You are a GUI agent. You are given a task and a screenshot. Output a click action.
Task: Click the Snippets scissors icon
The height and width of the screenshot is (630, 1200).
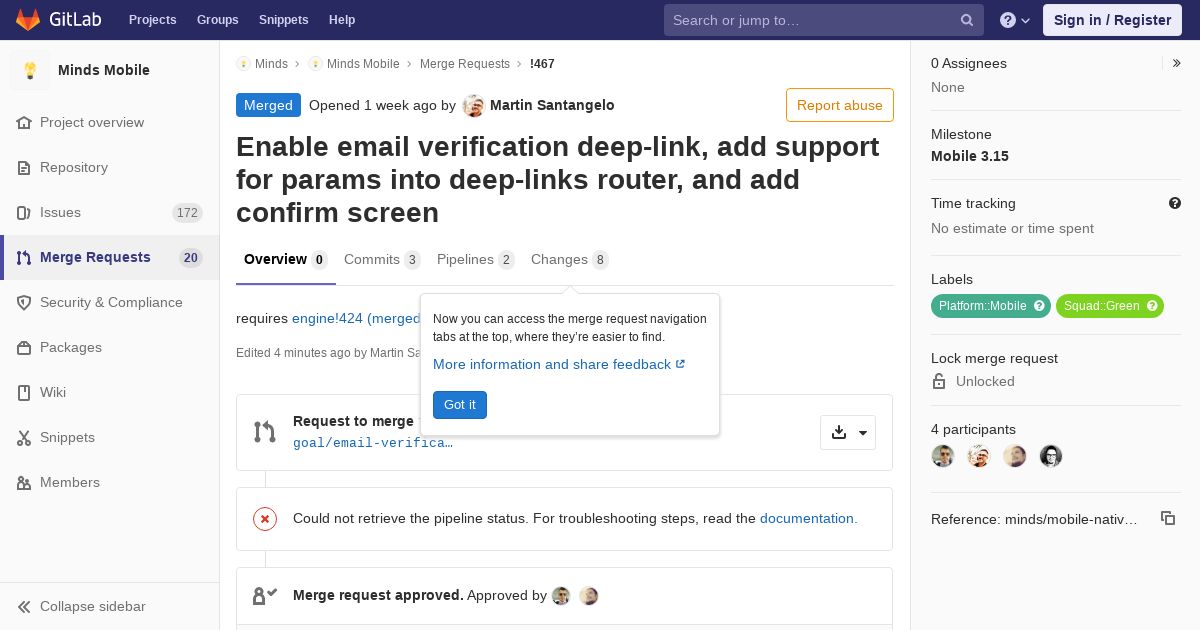coord(24,437)
